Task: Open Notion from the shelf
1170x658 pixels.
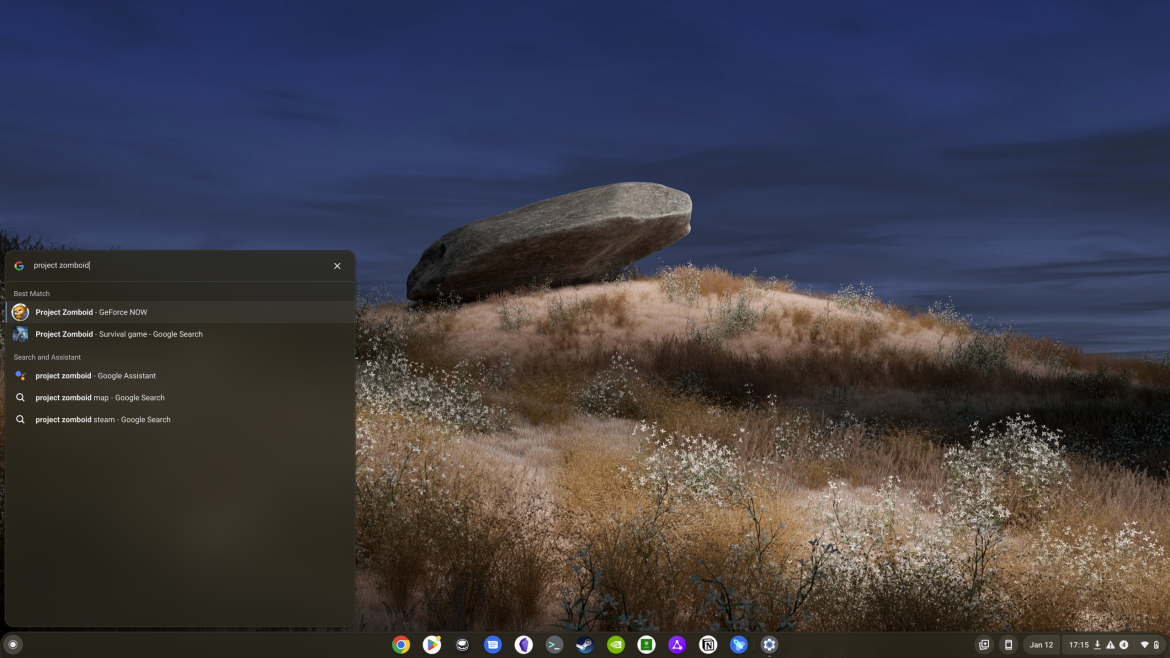Action: (707, 645)
